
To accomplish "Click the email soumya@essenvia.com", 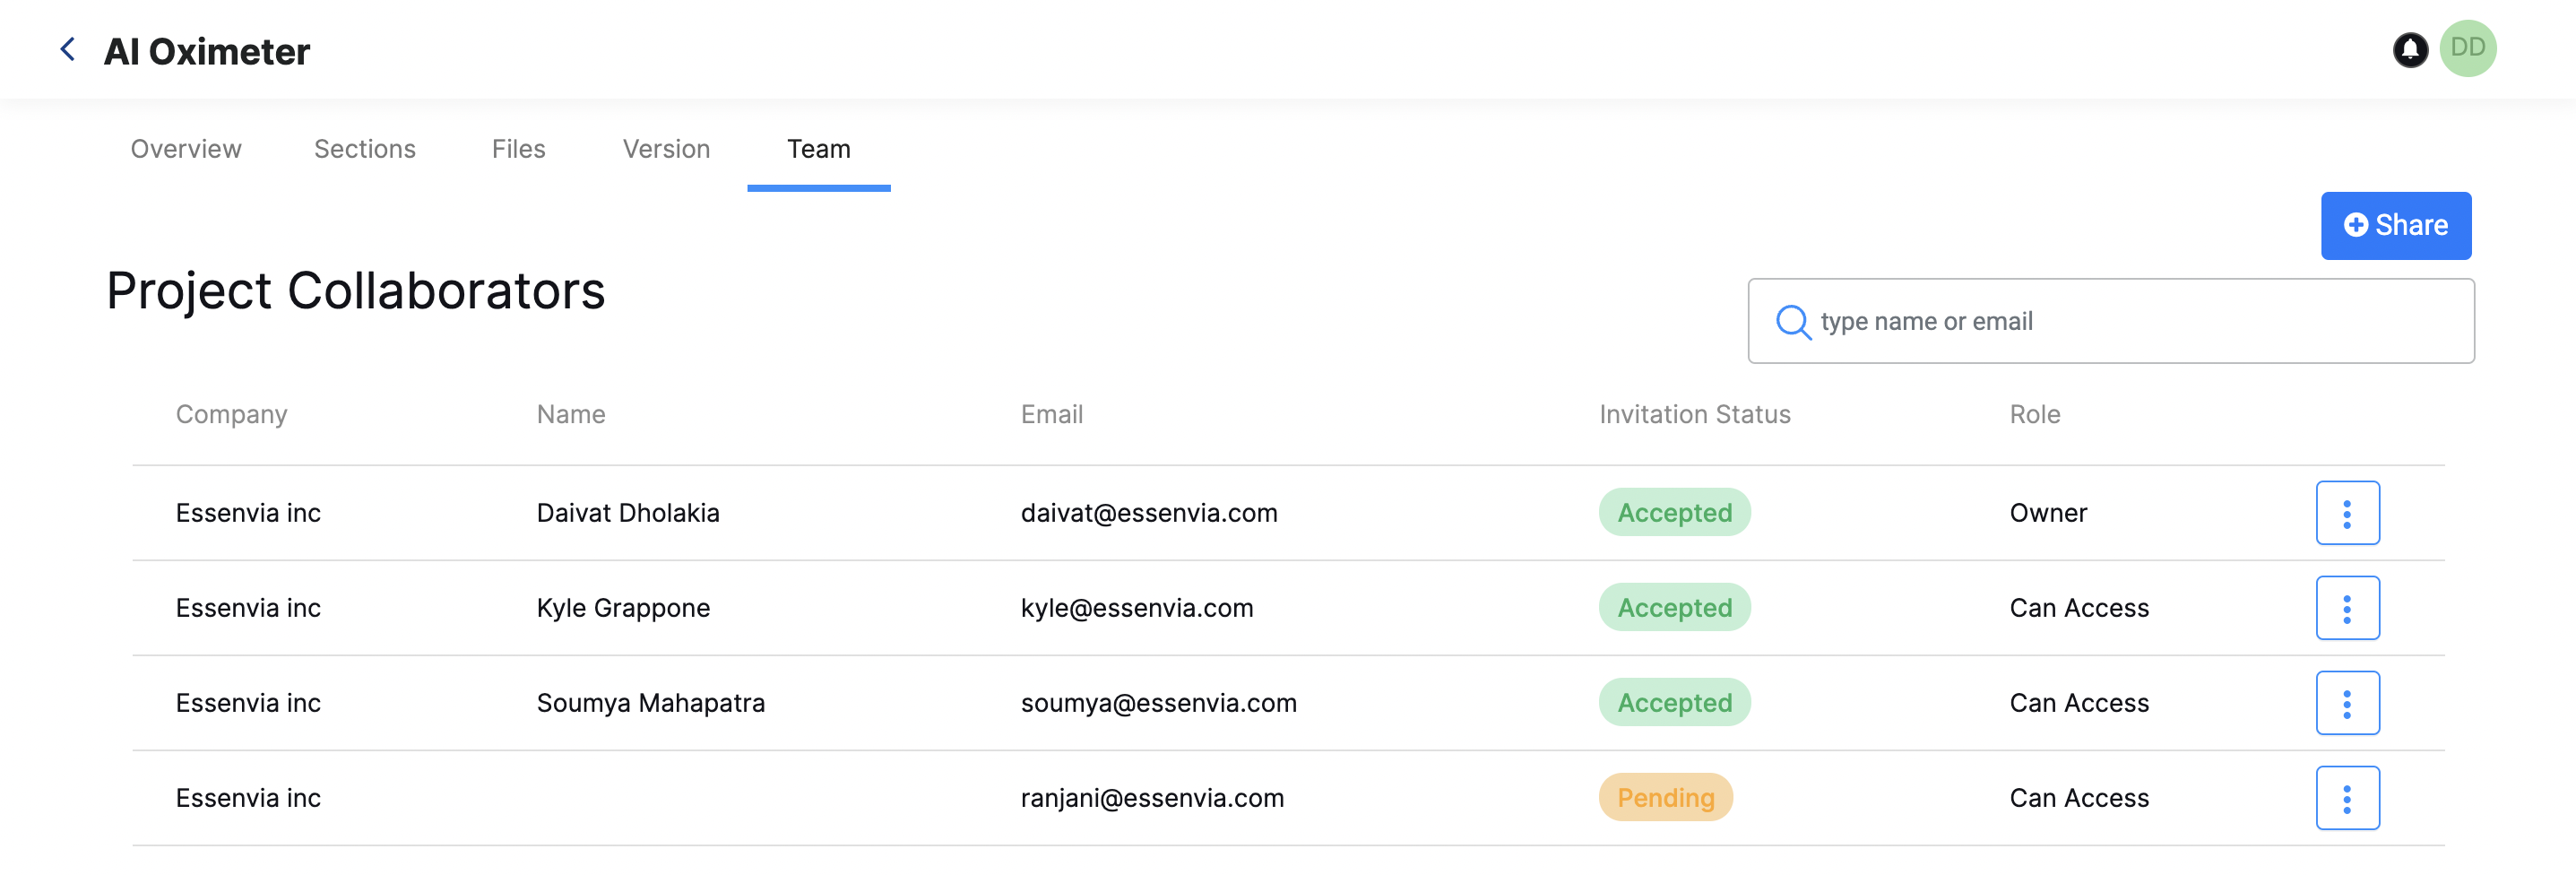I will click(x=1159, y=703).
